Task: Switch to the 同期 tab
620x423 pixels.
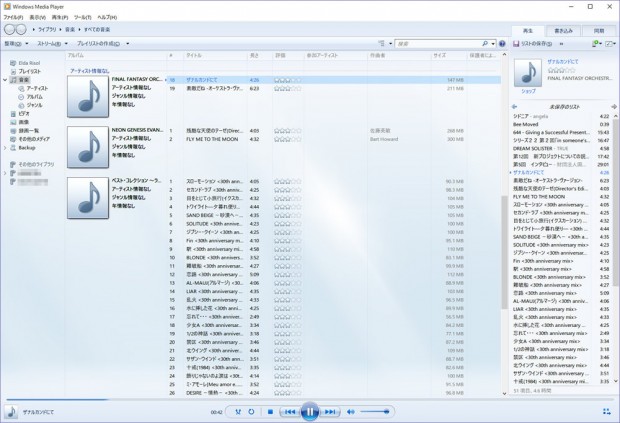Action: pos(599,30)
